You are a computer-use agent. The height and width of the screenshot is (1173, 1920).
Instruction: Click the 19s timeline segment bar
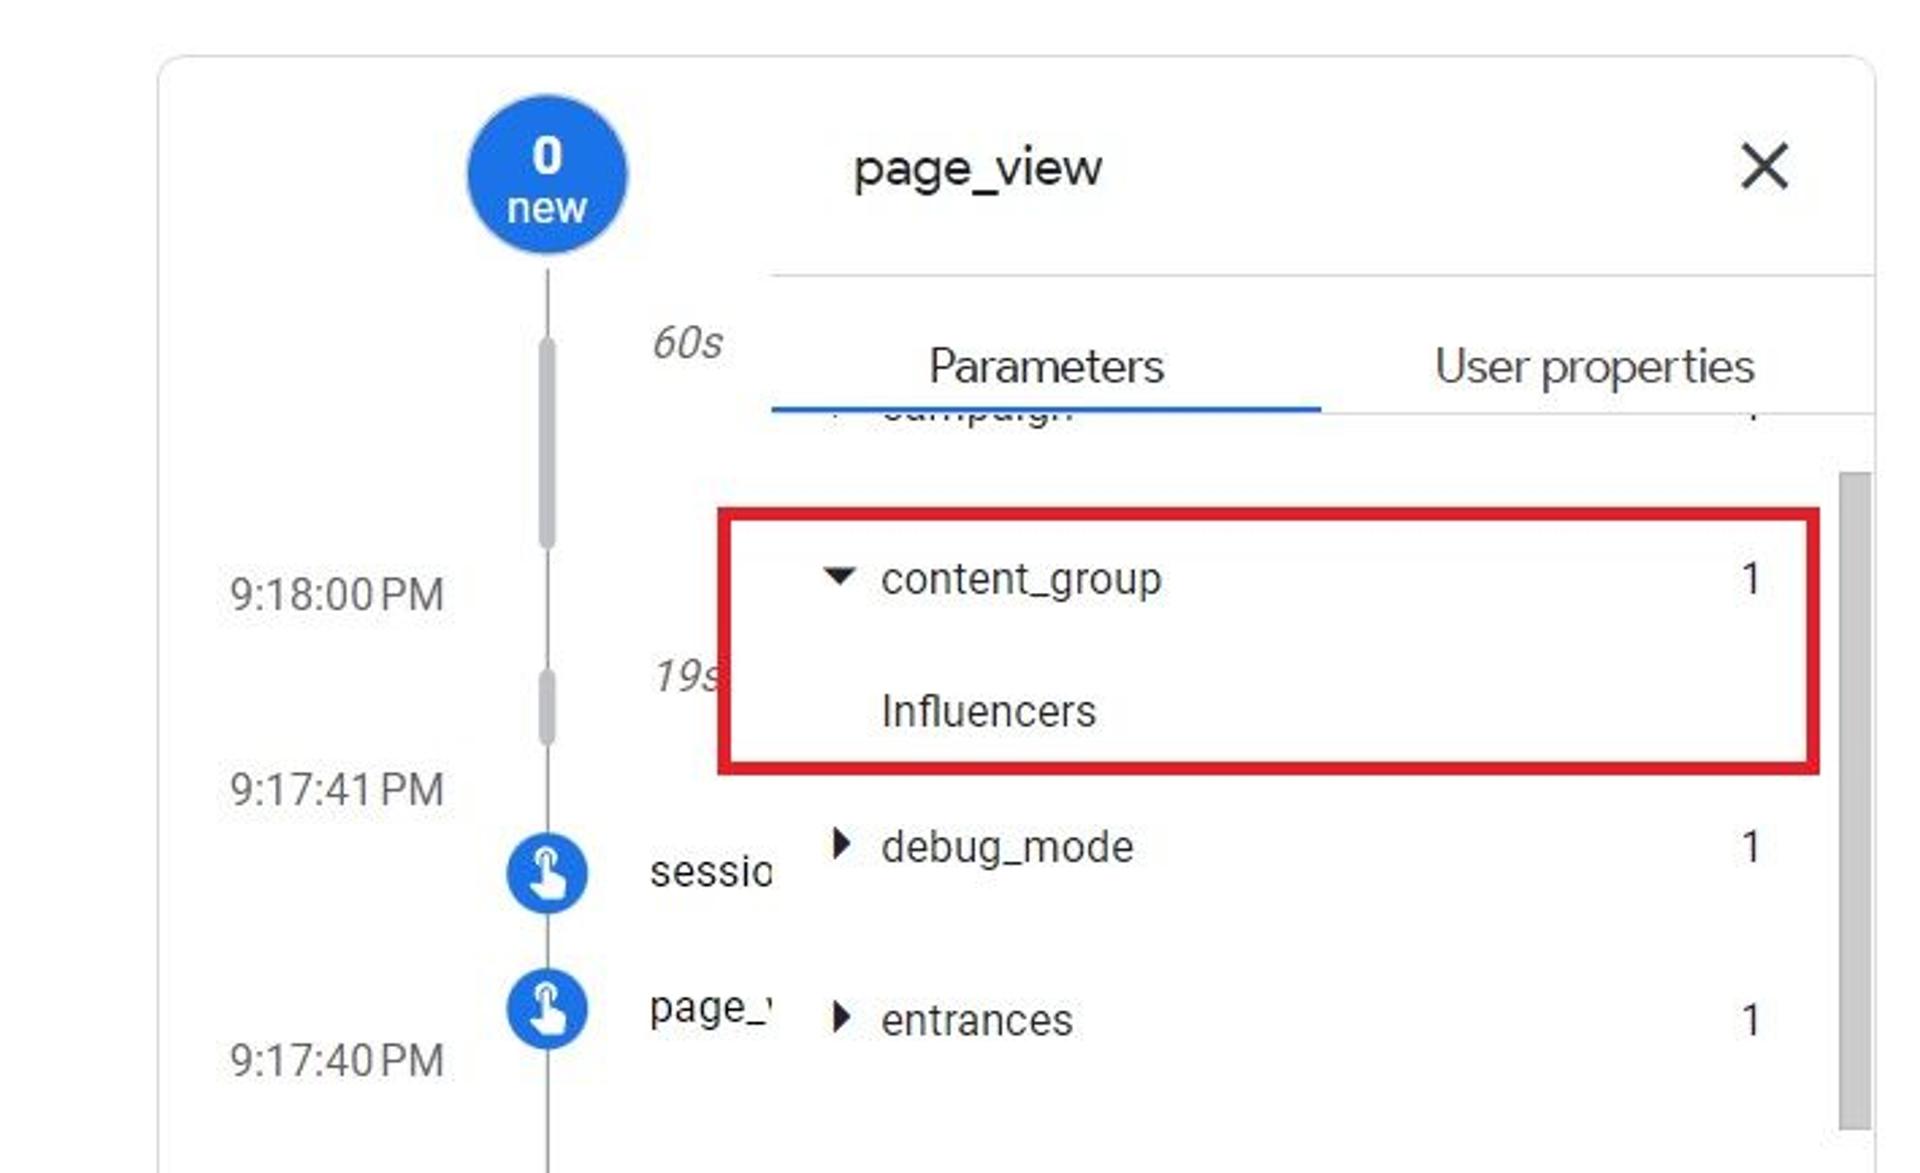coord(547,707)
